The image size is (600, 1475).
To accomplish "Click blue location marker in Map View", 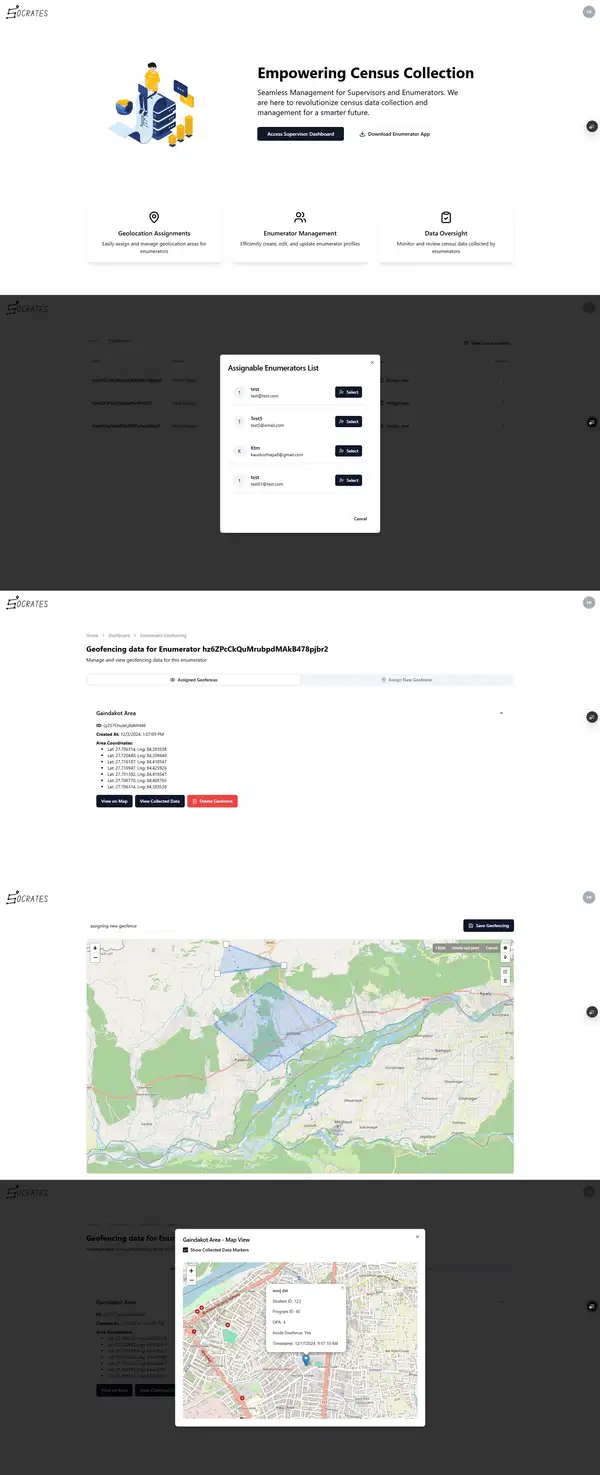I will (x=306, y=1358).
